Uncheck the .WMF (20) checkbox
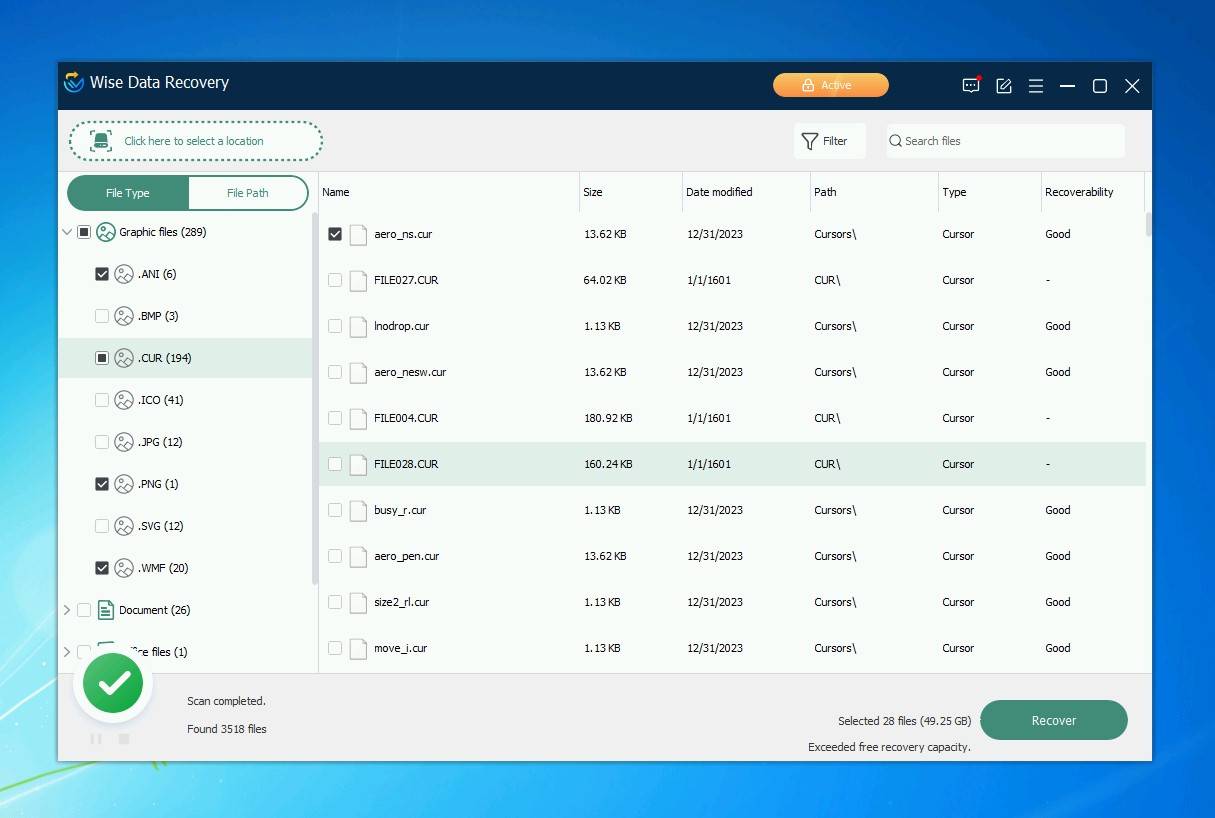The height and width of the screenshot is (818, 1215). click(x=102, y=568)
